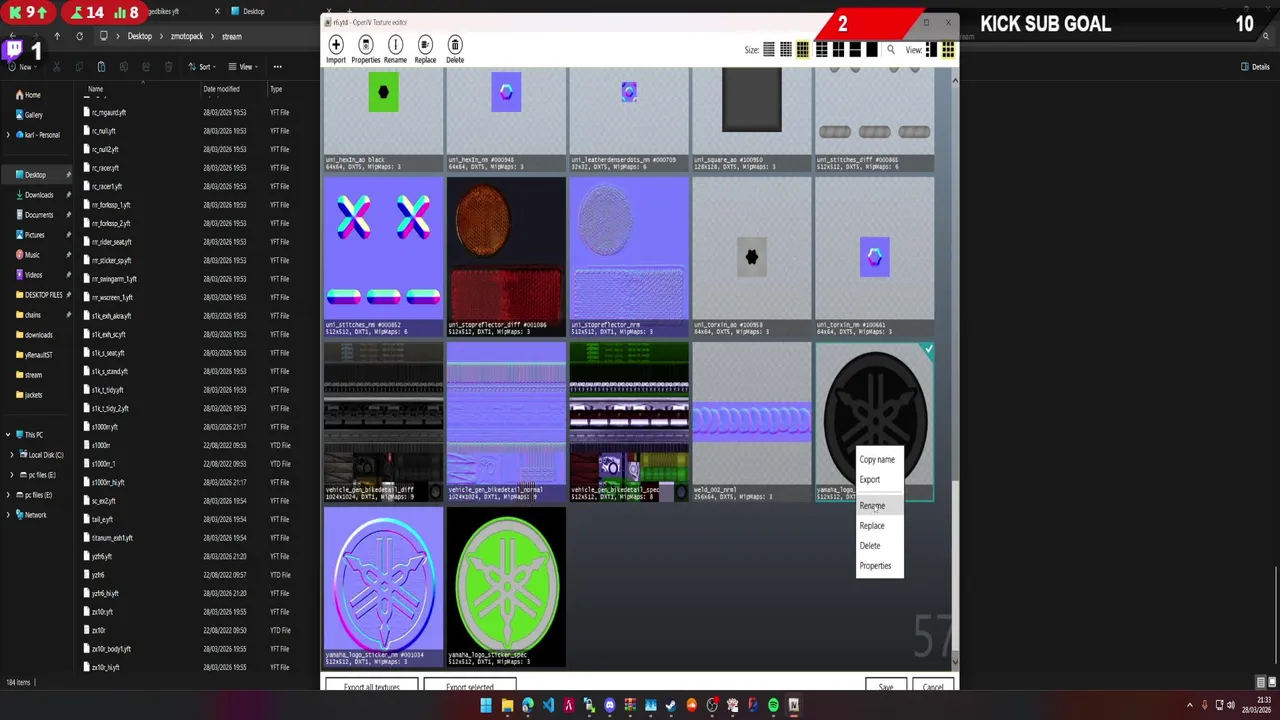The width and height of the screenshot is (1280, 720).
Task: Switch to details list view mode
Action: (x=931, y=50)
